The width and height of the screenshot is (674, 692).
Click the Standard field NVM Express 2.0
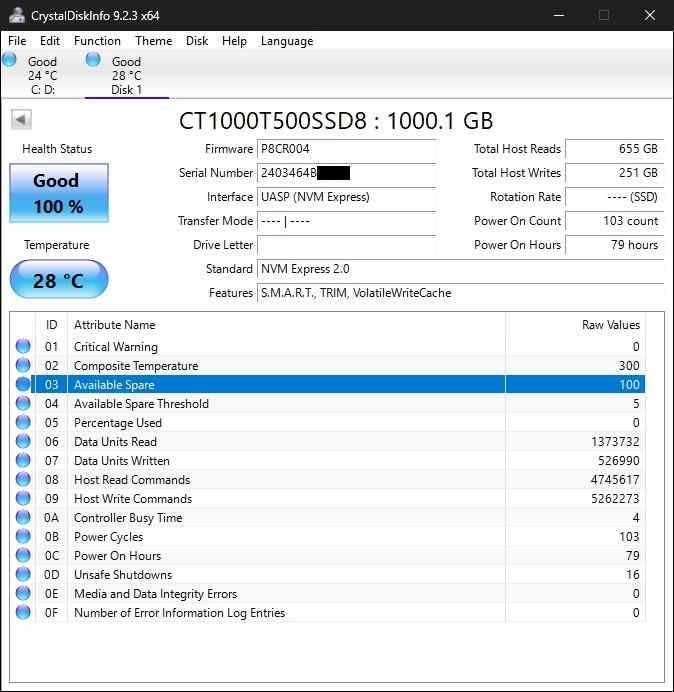460,268
